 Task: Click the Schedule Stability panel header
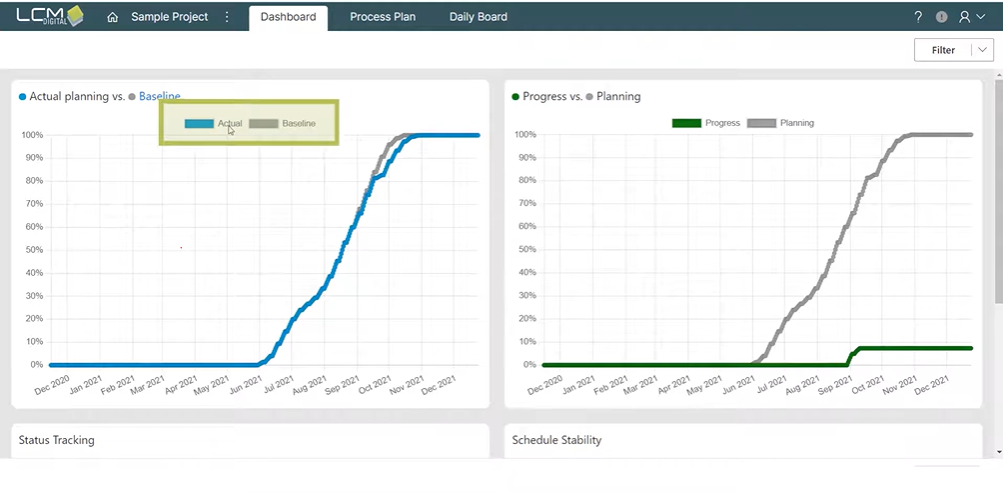point(557,440)
